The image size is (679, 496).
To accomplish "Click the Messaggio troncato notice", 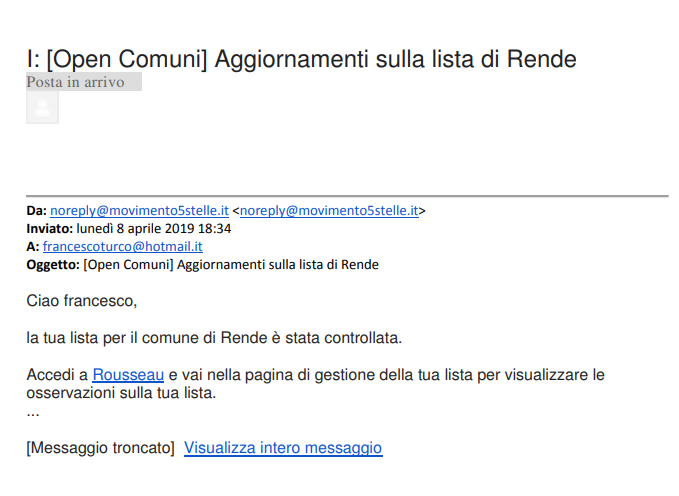I will click(x=100, y=447).
